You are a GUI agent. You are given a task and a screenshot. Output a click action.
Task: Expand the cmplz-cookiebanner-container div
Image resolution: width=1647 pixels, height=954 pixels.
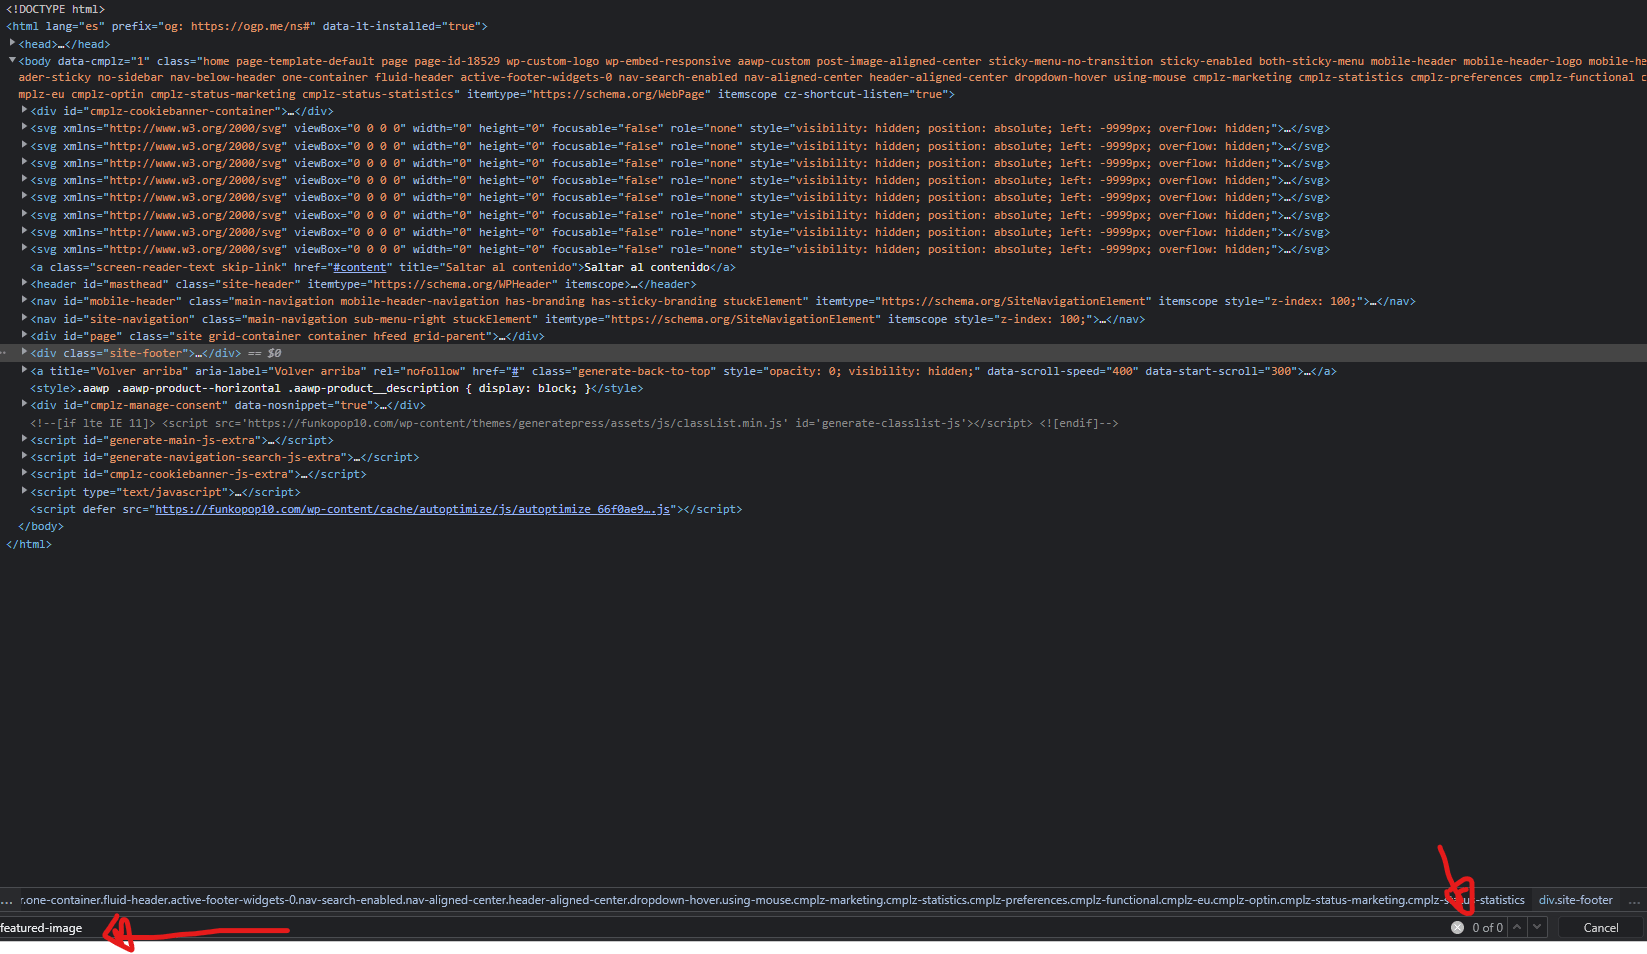(x=25, y=110)
